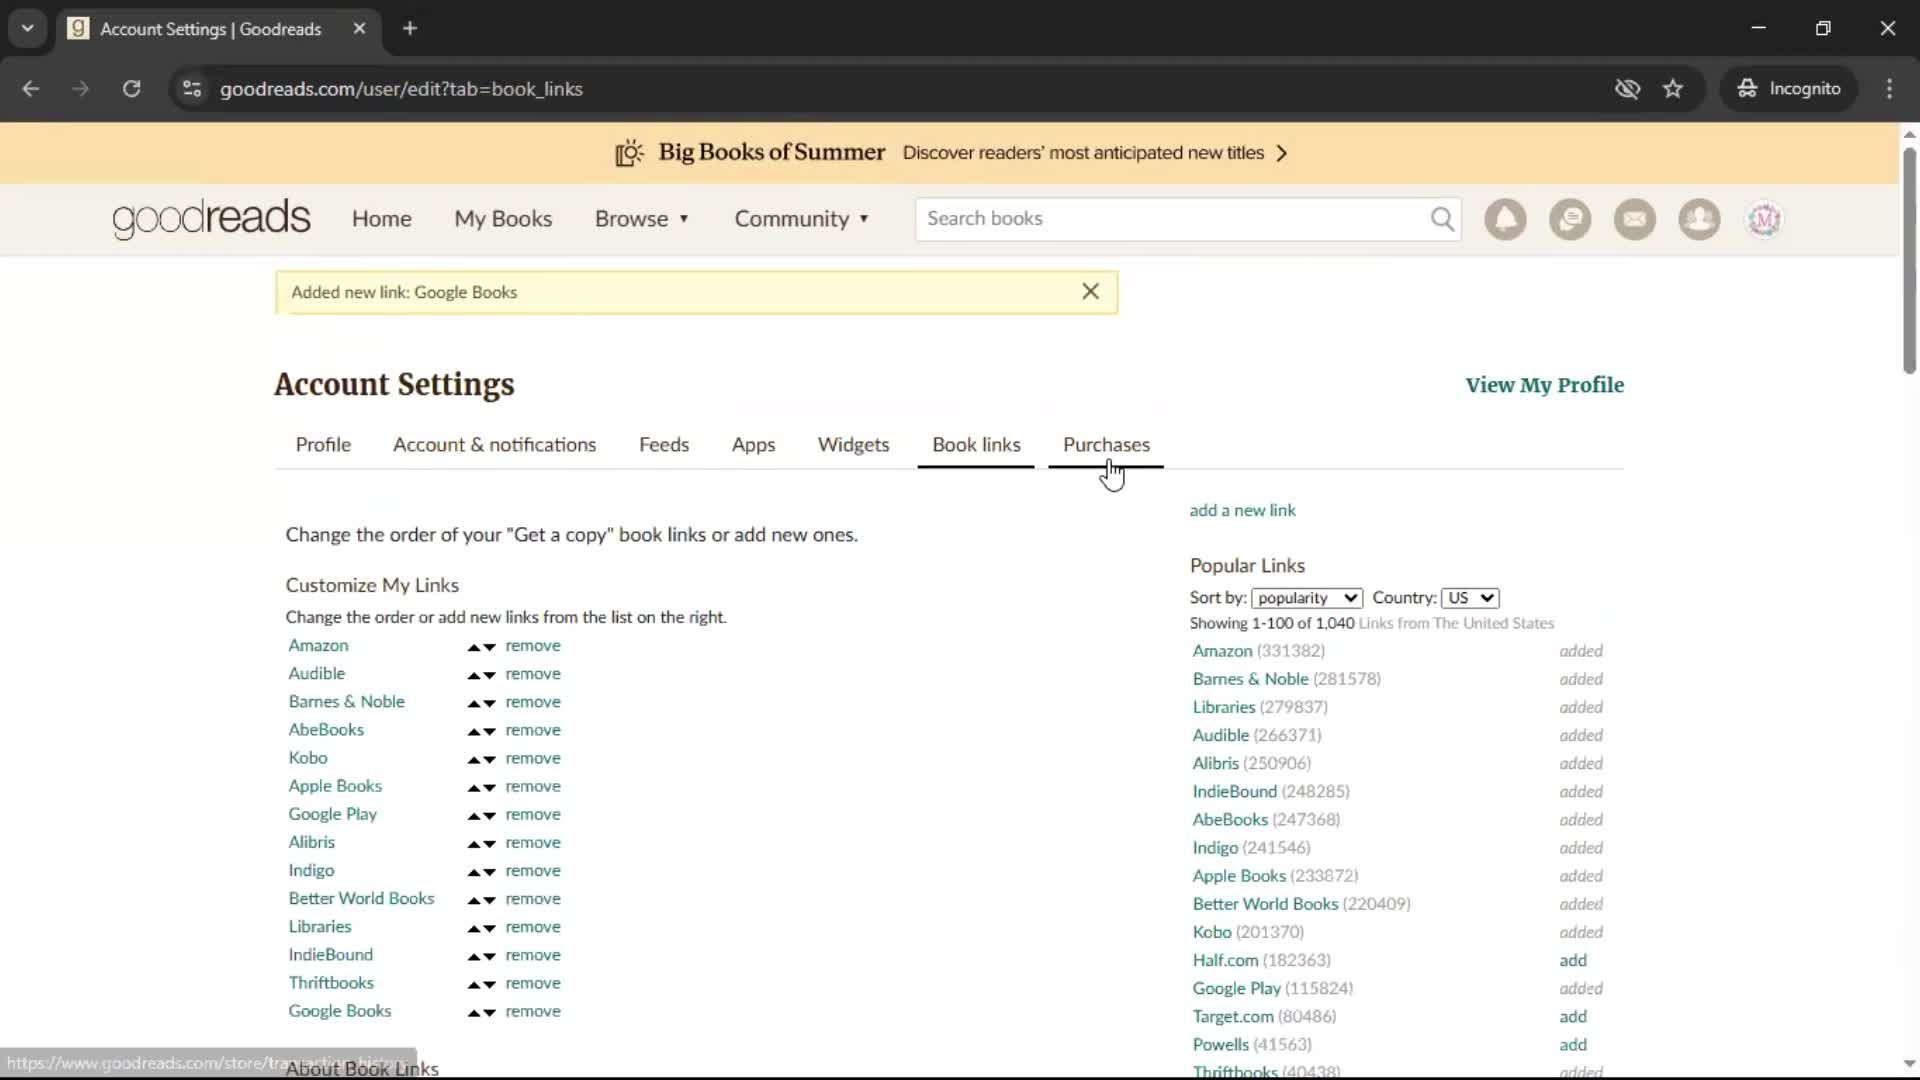This screenshot has height=1080, width=1920.
Task: Open the messages envelope icon
Action: pos(1635,219)
